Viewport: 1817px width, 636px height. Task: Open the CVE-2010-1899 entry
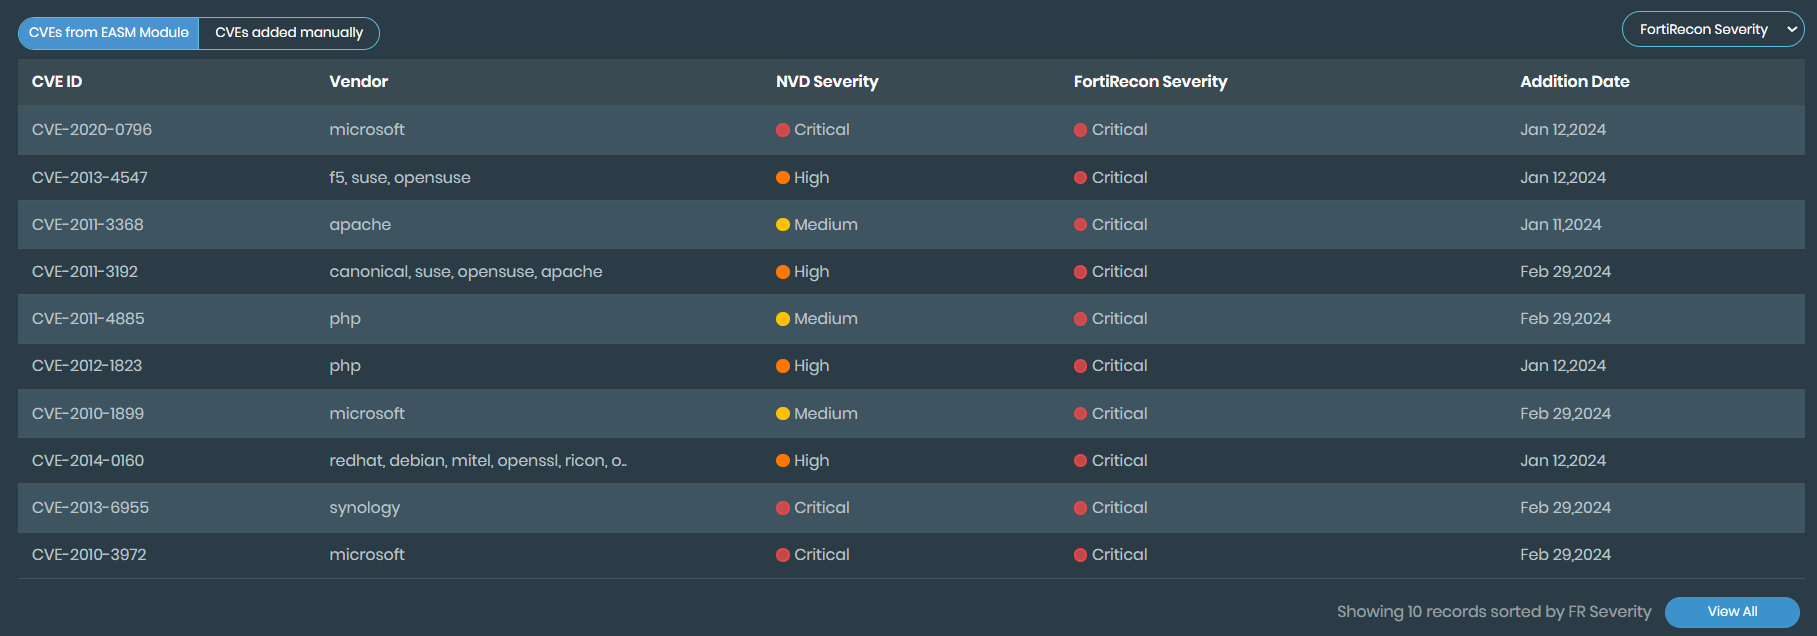point(88,414)
